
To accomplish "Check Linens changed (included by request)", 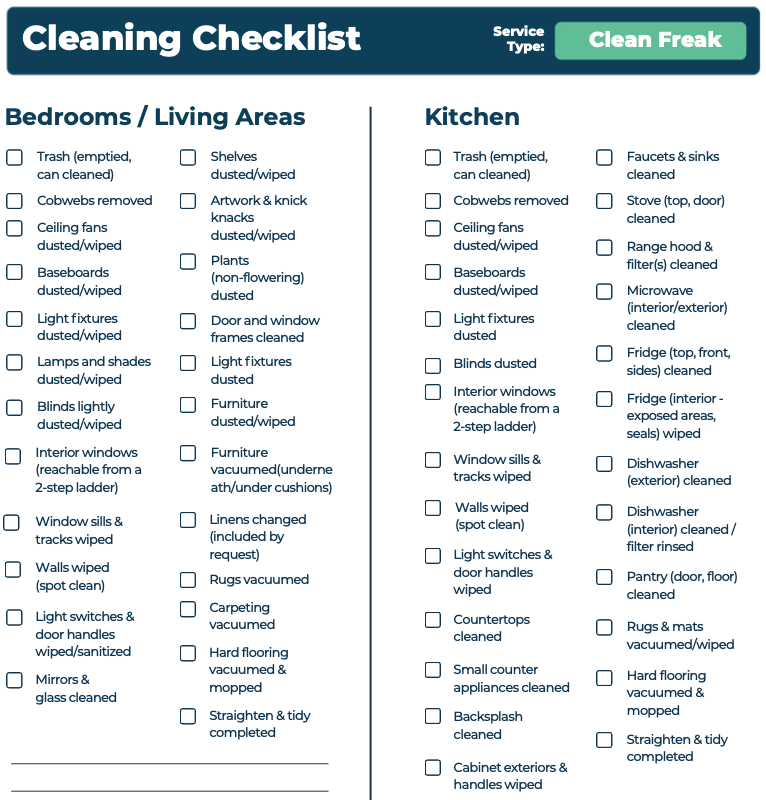I will (x=188, y=520).
